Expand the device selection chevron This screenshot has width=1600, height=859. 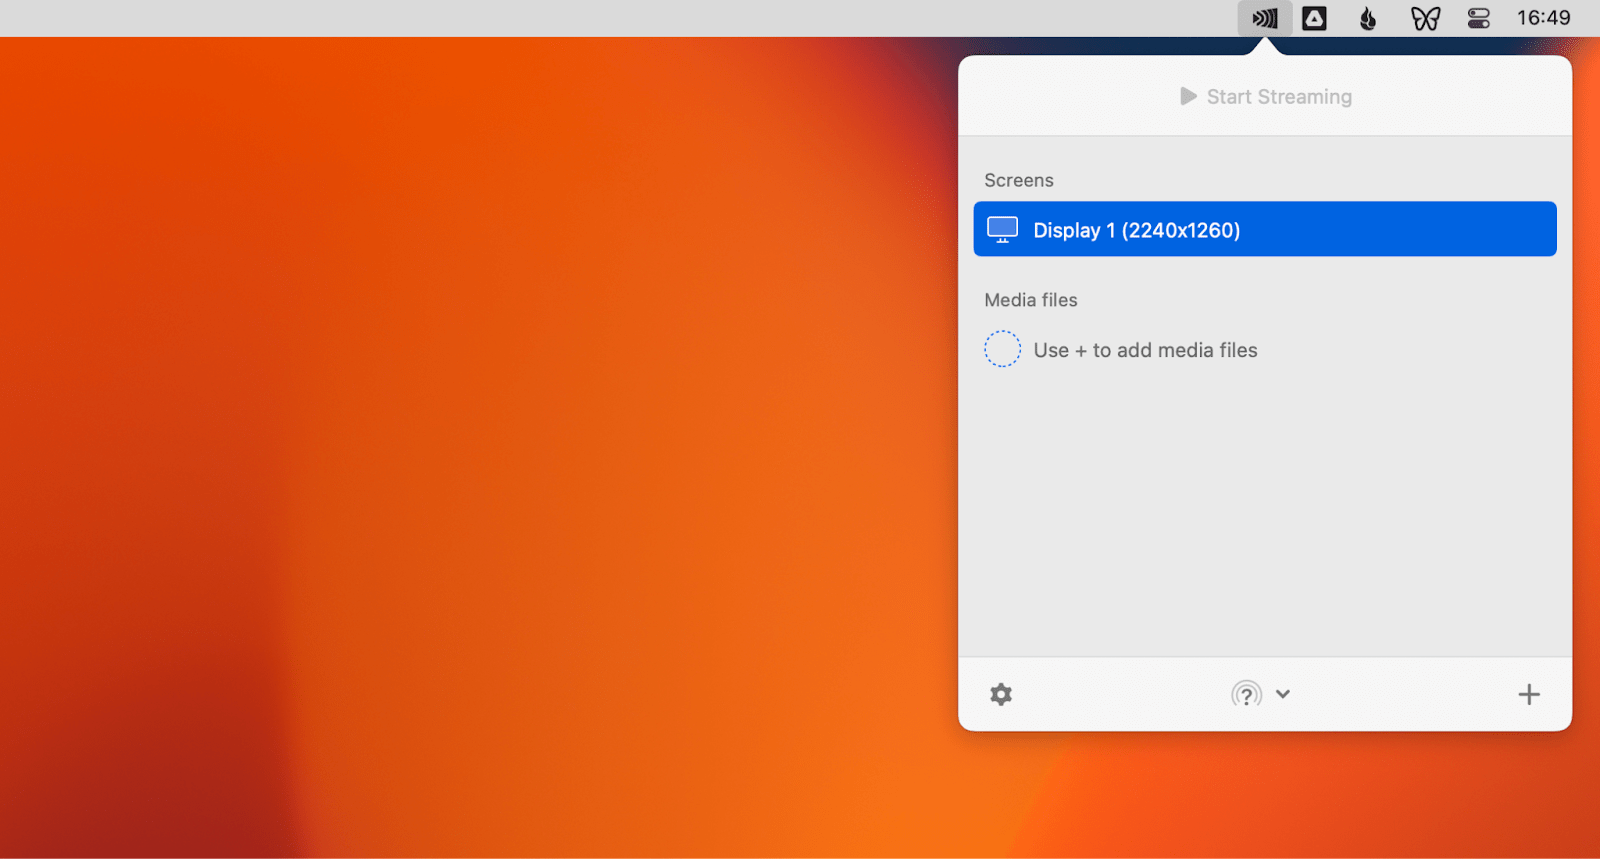coord(1283,694)
